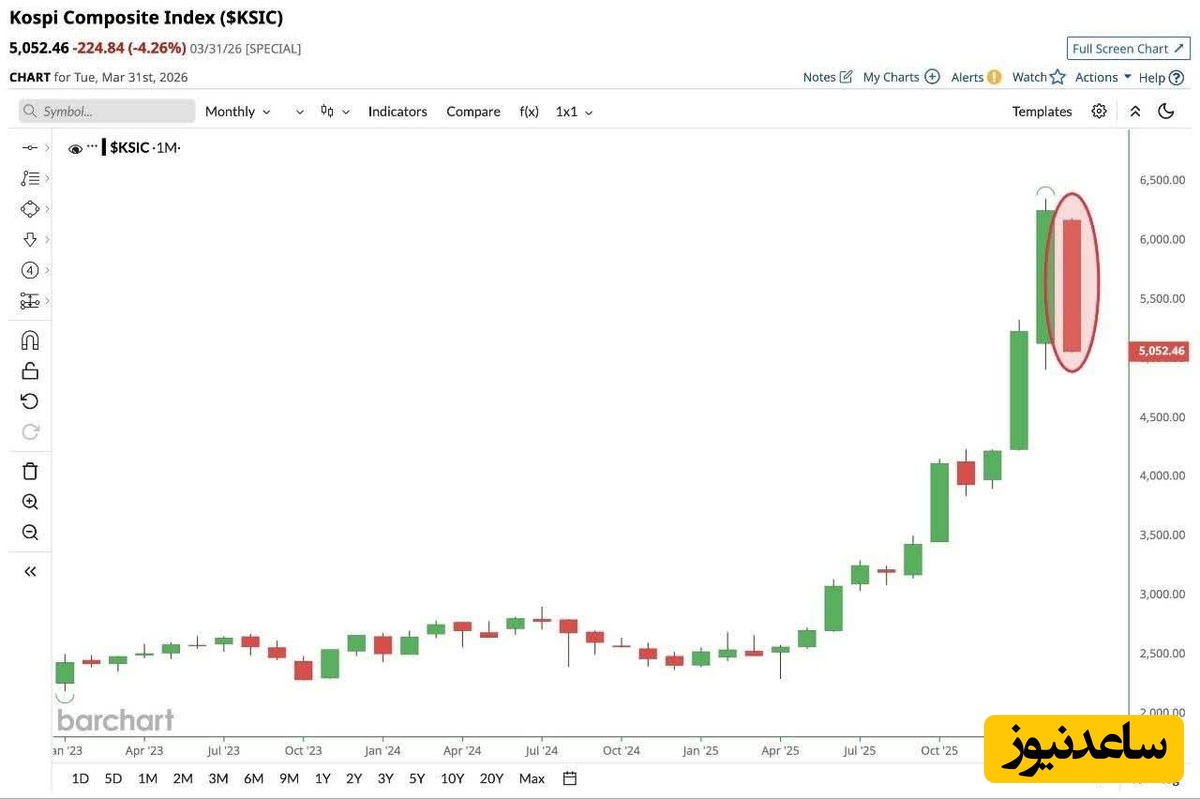The image size is (1200, 799).
Task: Click the Full Screen Chart button
Action: click(1127, 49)
